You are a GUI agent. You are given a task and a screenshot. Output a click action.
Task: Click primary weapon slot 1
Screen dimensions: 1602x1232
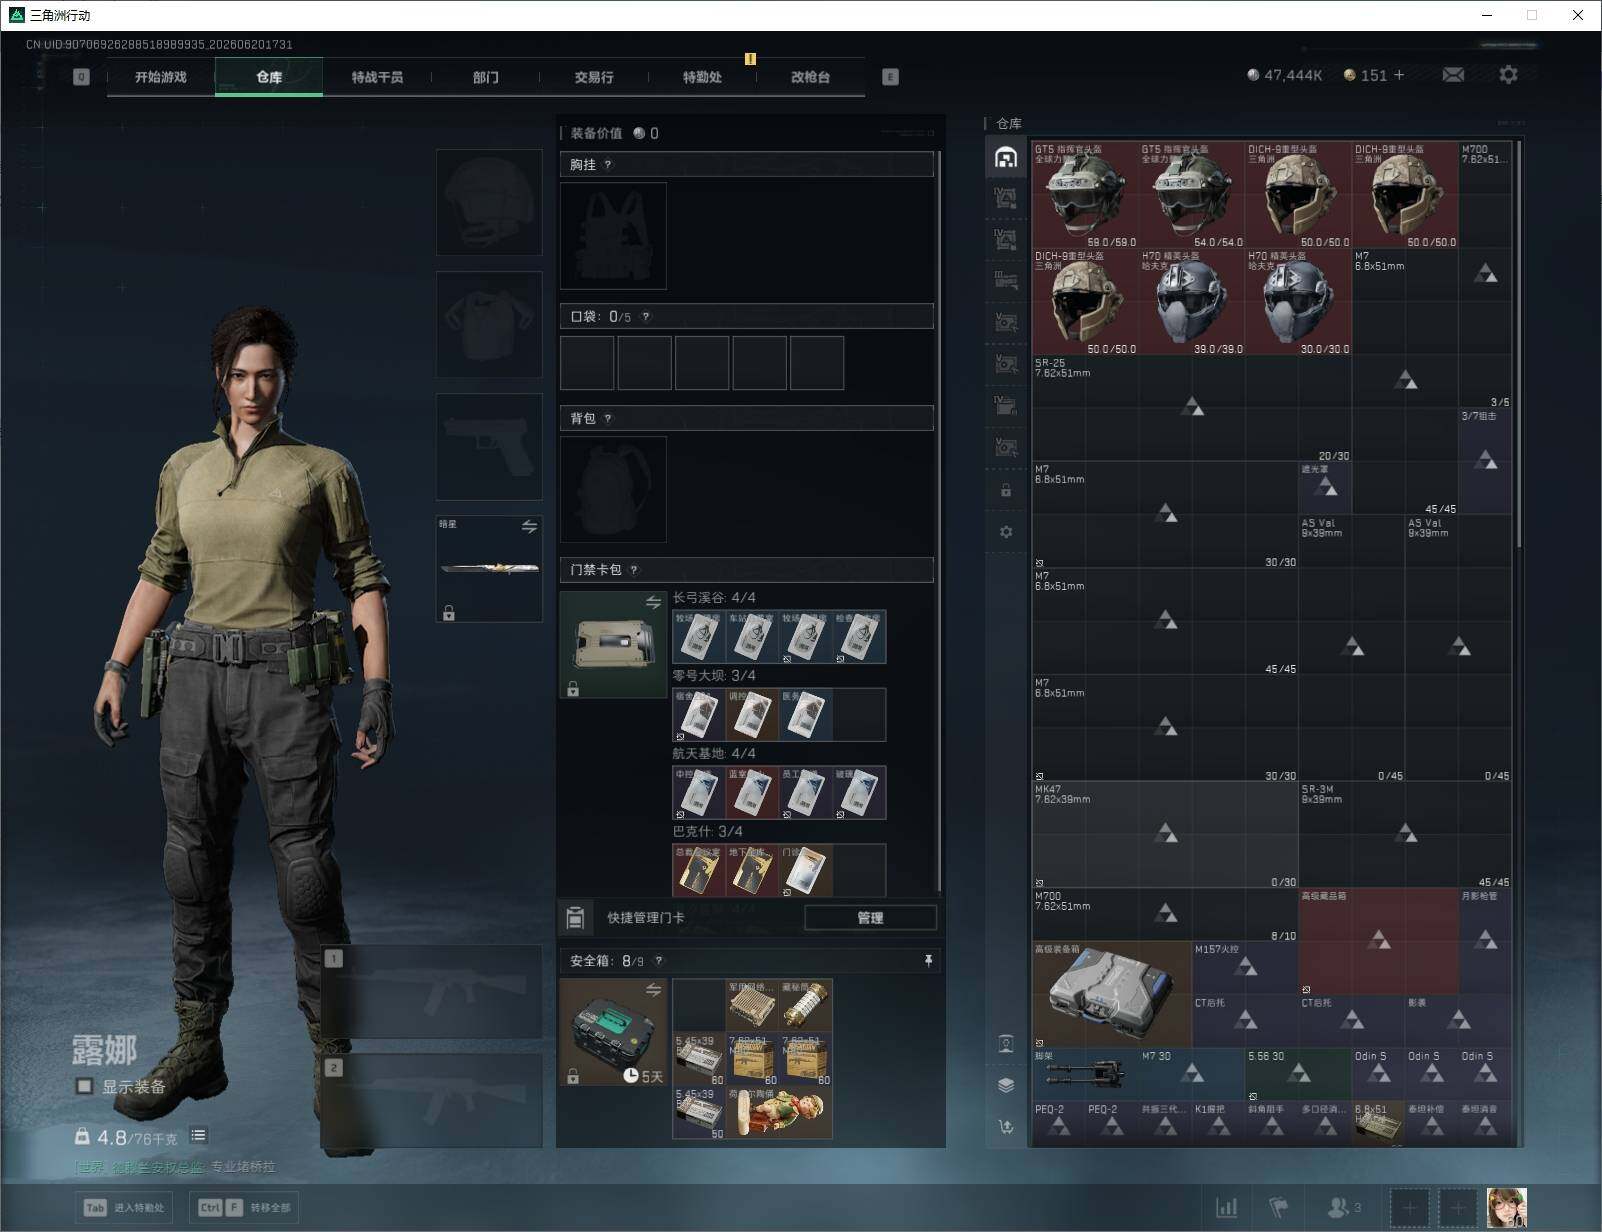(432, 992)
